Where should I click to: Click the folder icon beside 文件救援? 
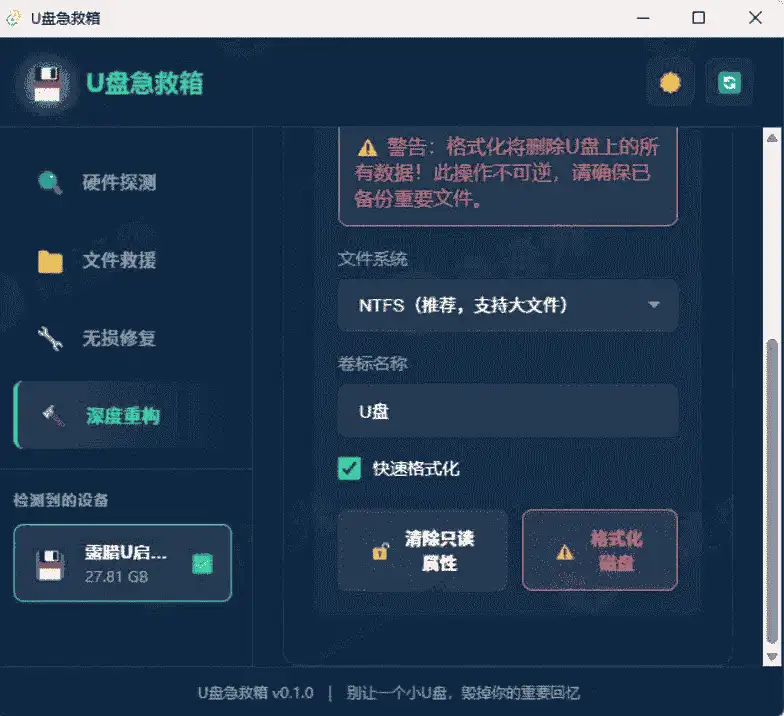point(50,262)
